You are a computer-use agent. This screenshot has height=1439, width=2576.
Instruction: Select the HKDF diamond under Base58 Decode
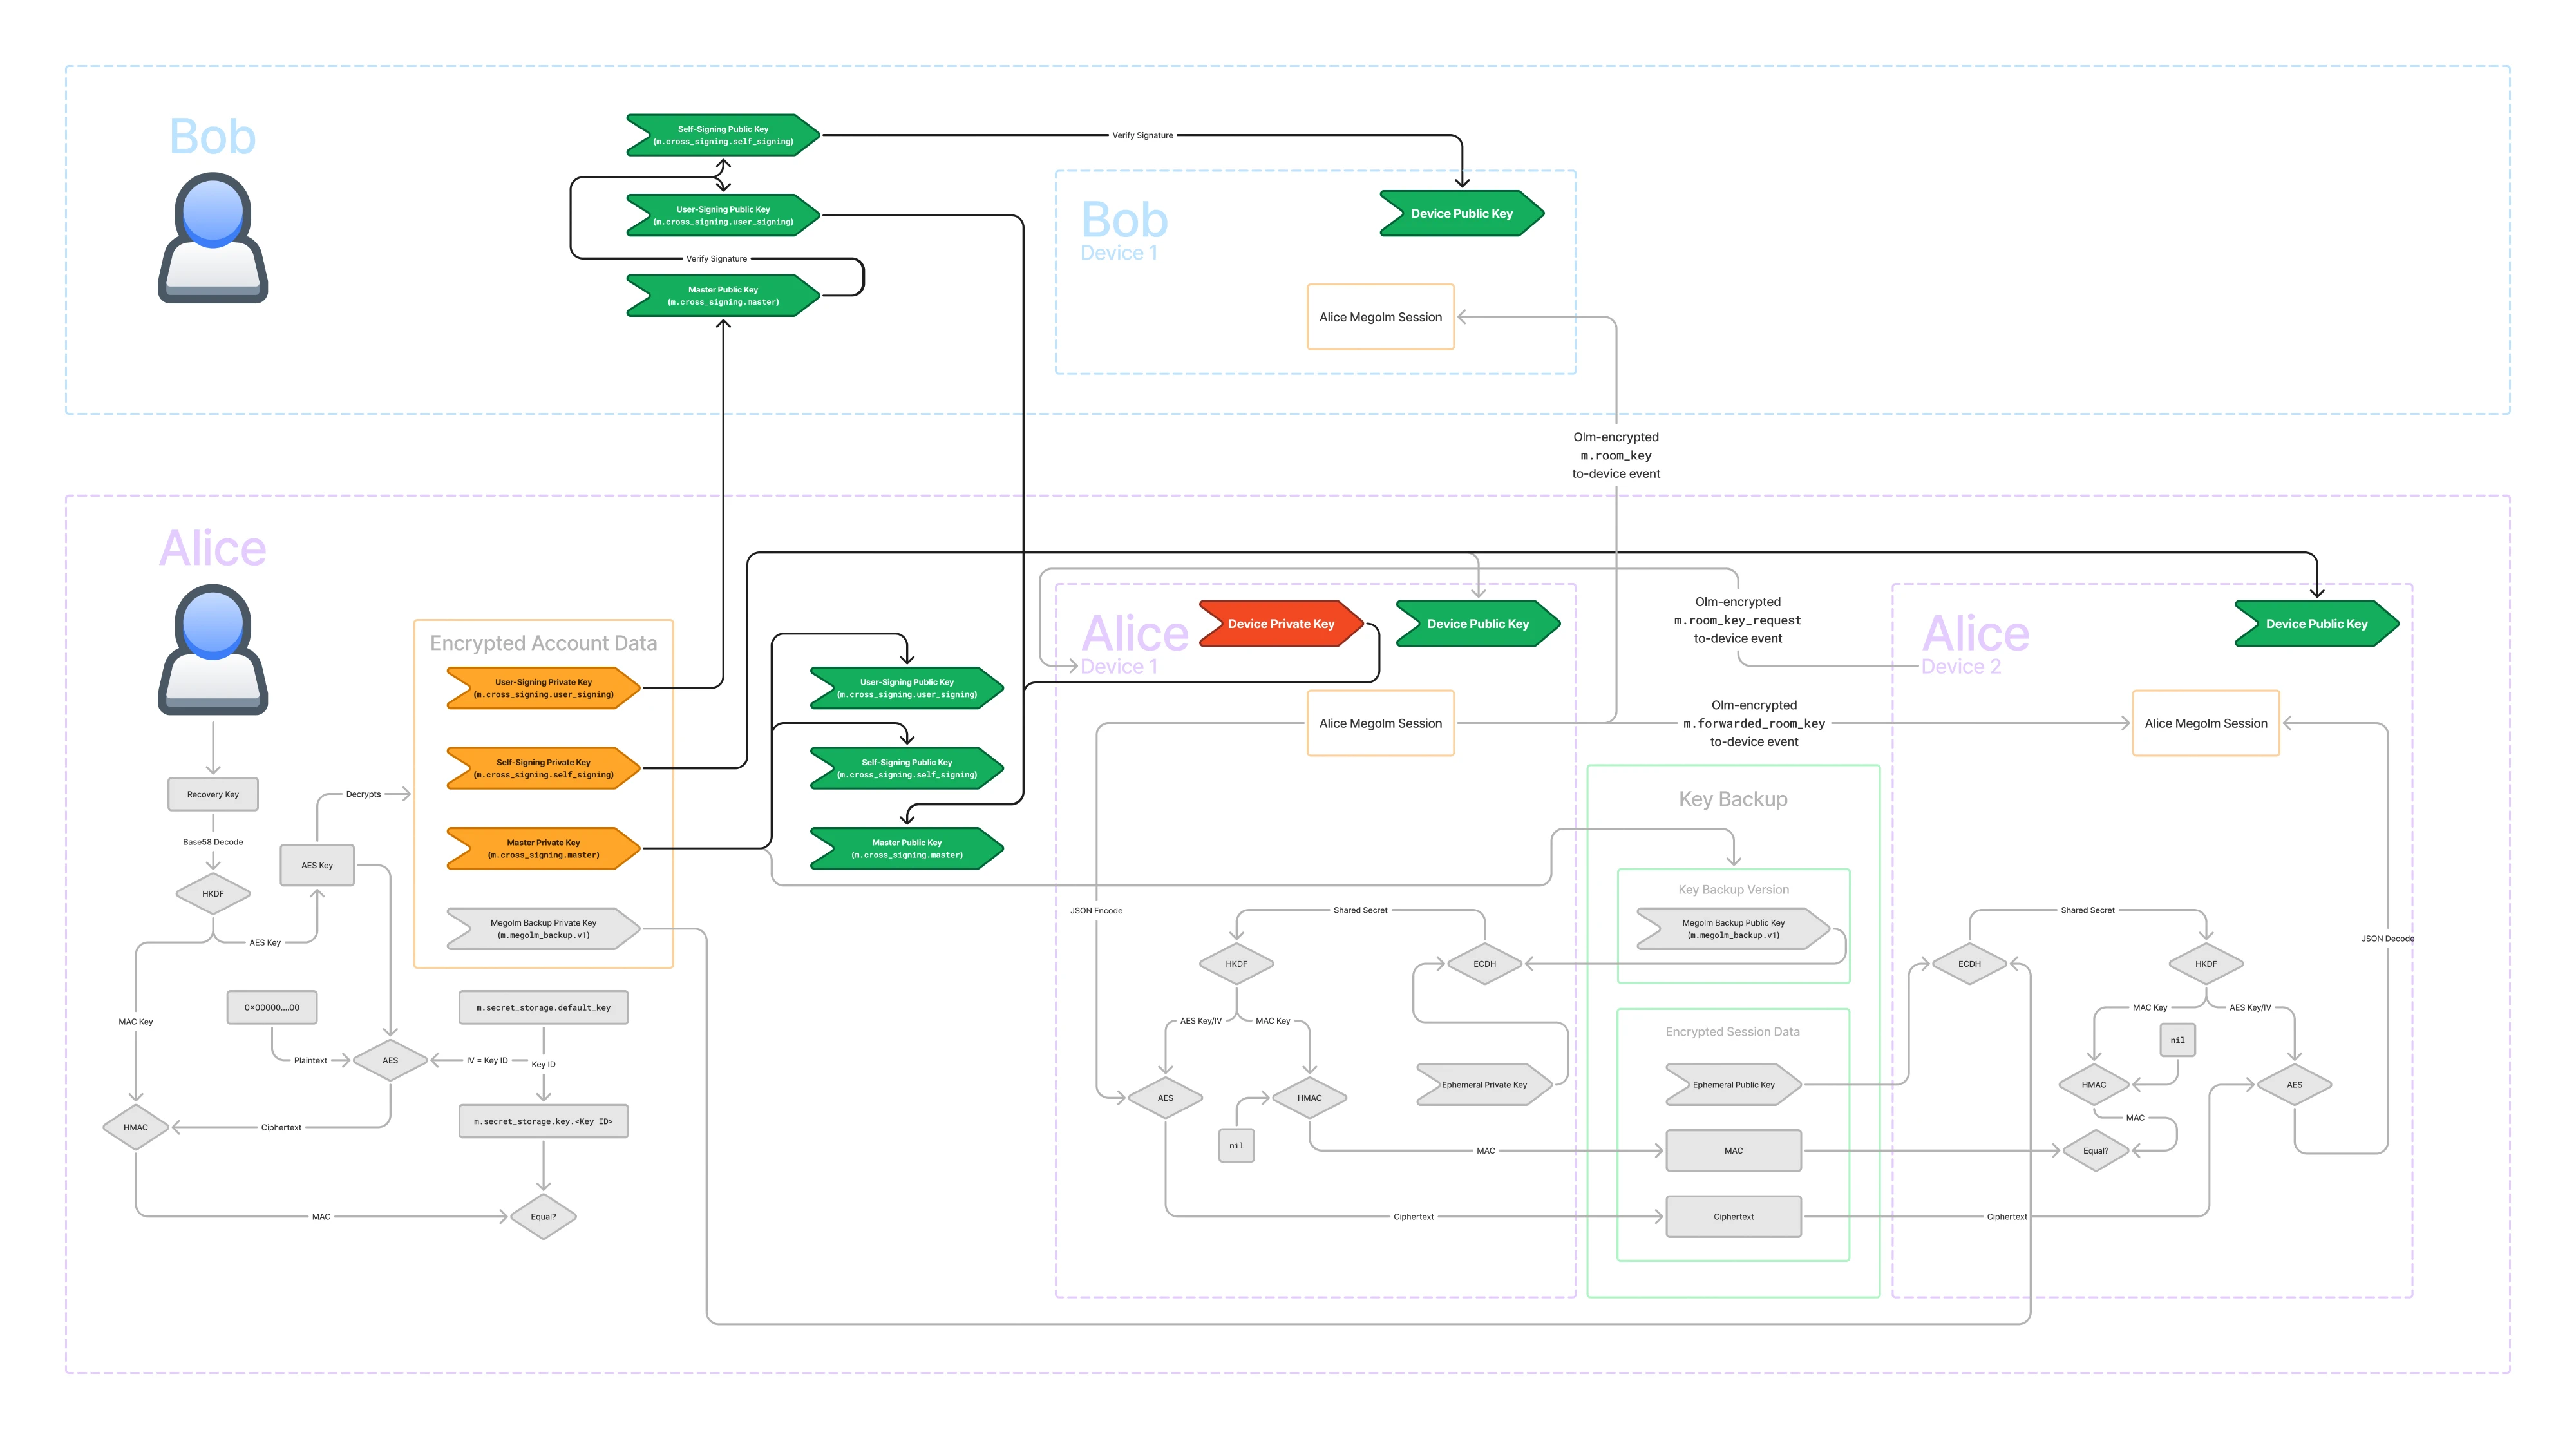(212, 893)
